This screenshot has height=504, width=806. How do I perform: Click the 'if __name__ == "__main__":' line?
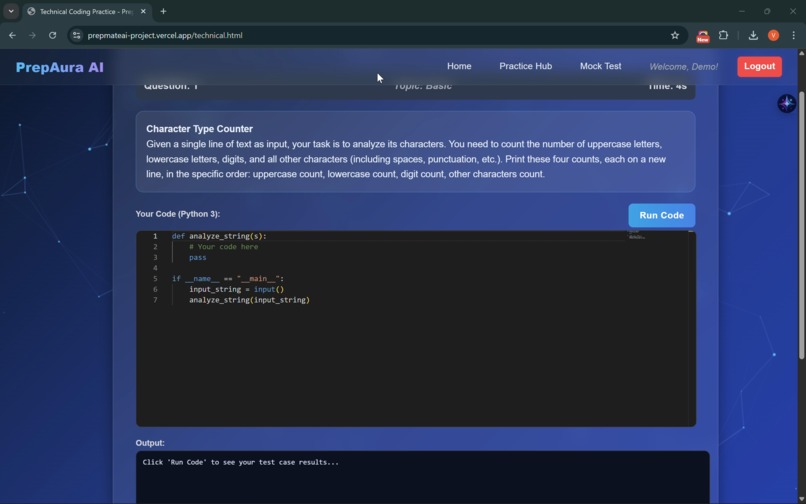pos(228,279)
